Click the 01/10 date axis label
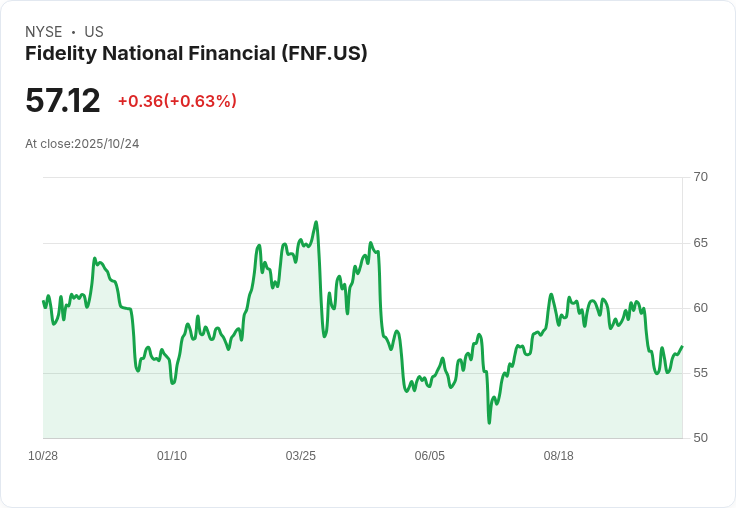Screen dimensions: 736x508 pos(172,456)
